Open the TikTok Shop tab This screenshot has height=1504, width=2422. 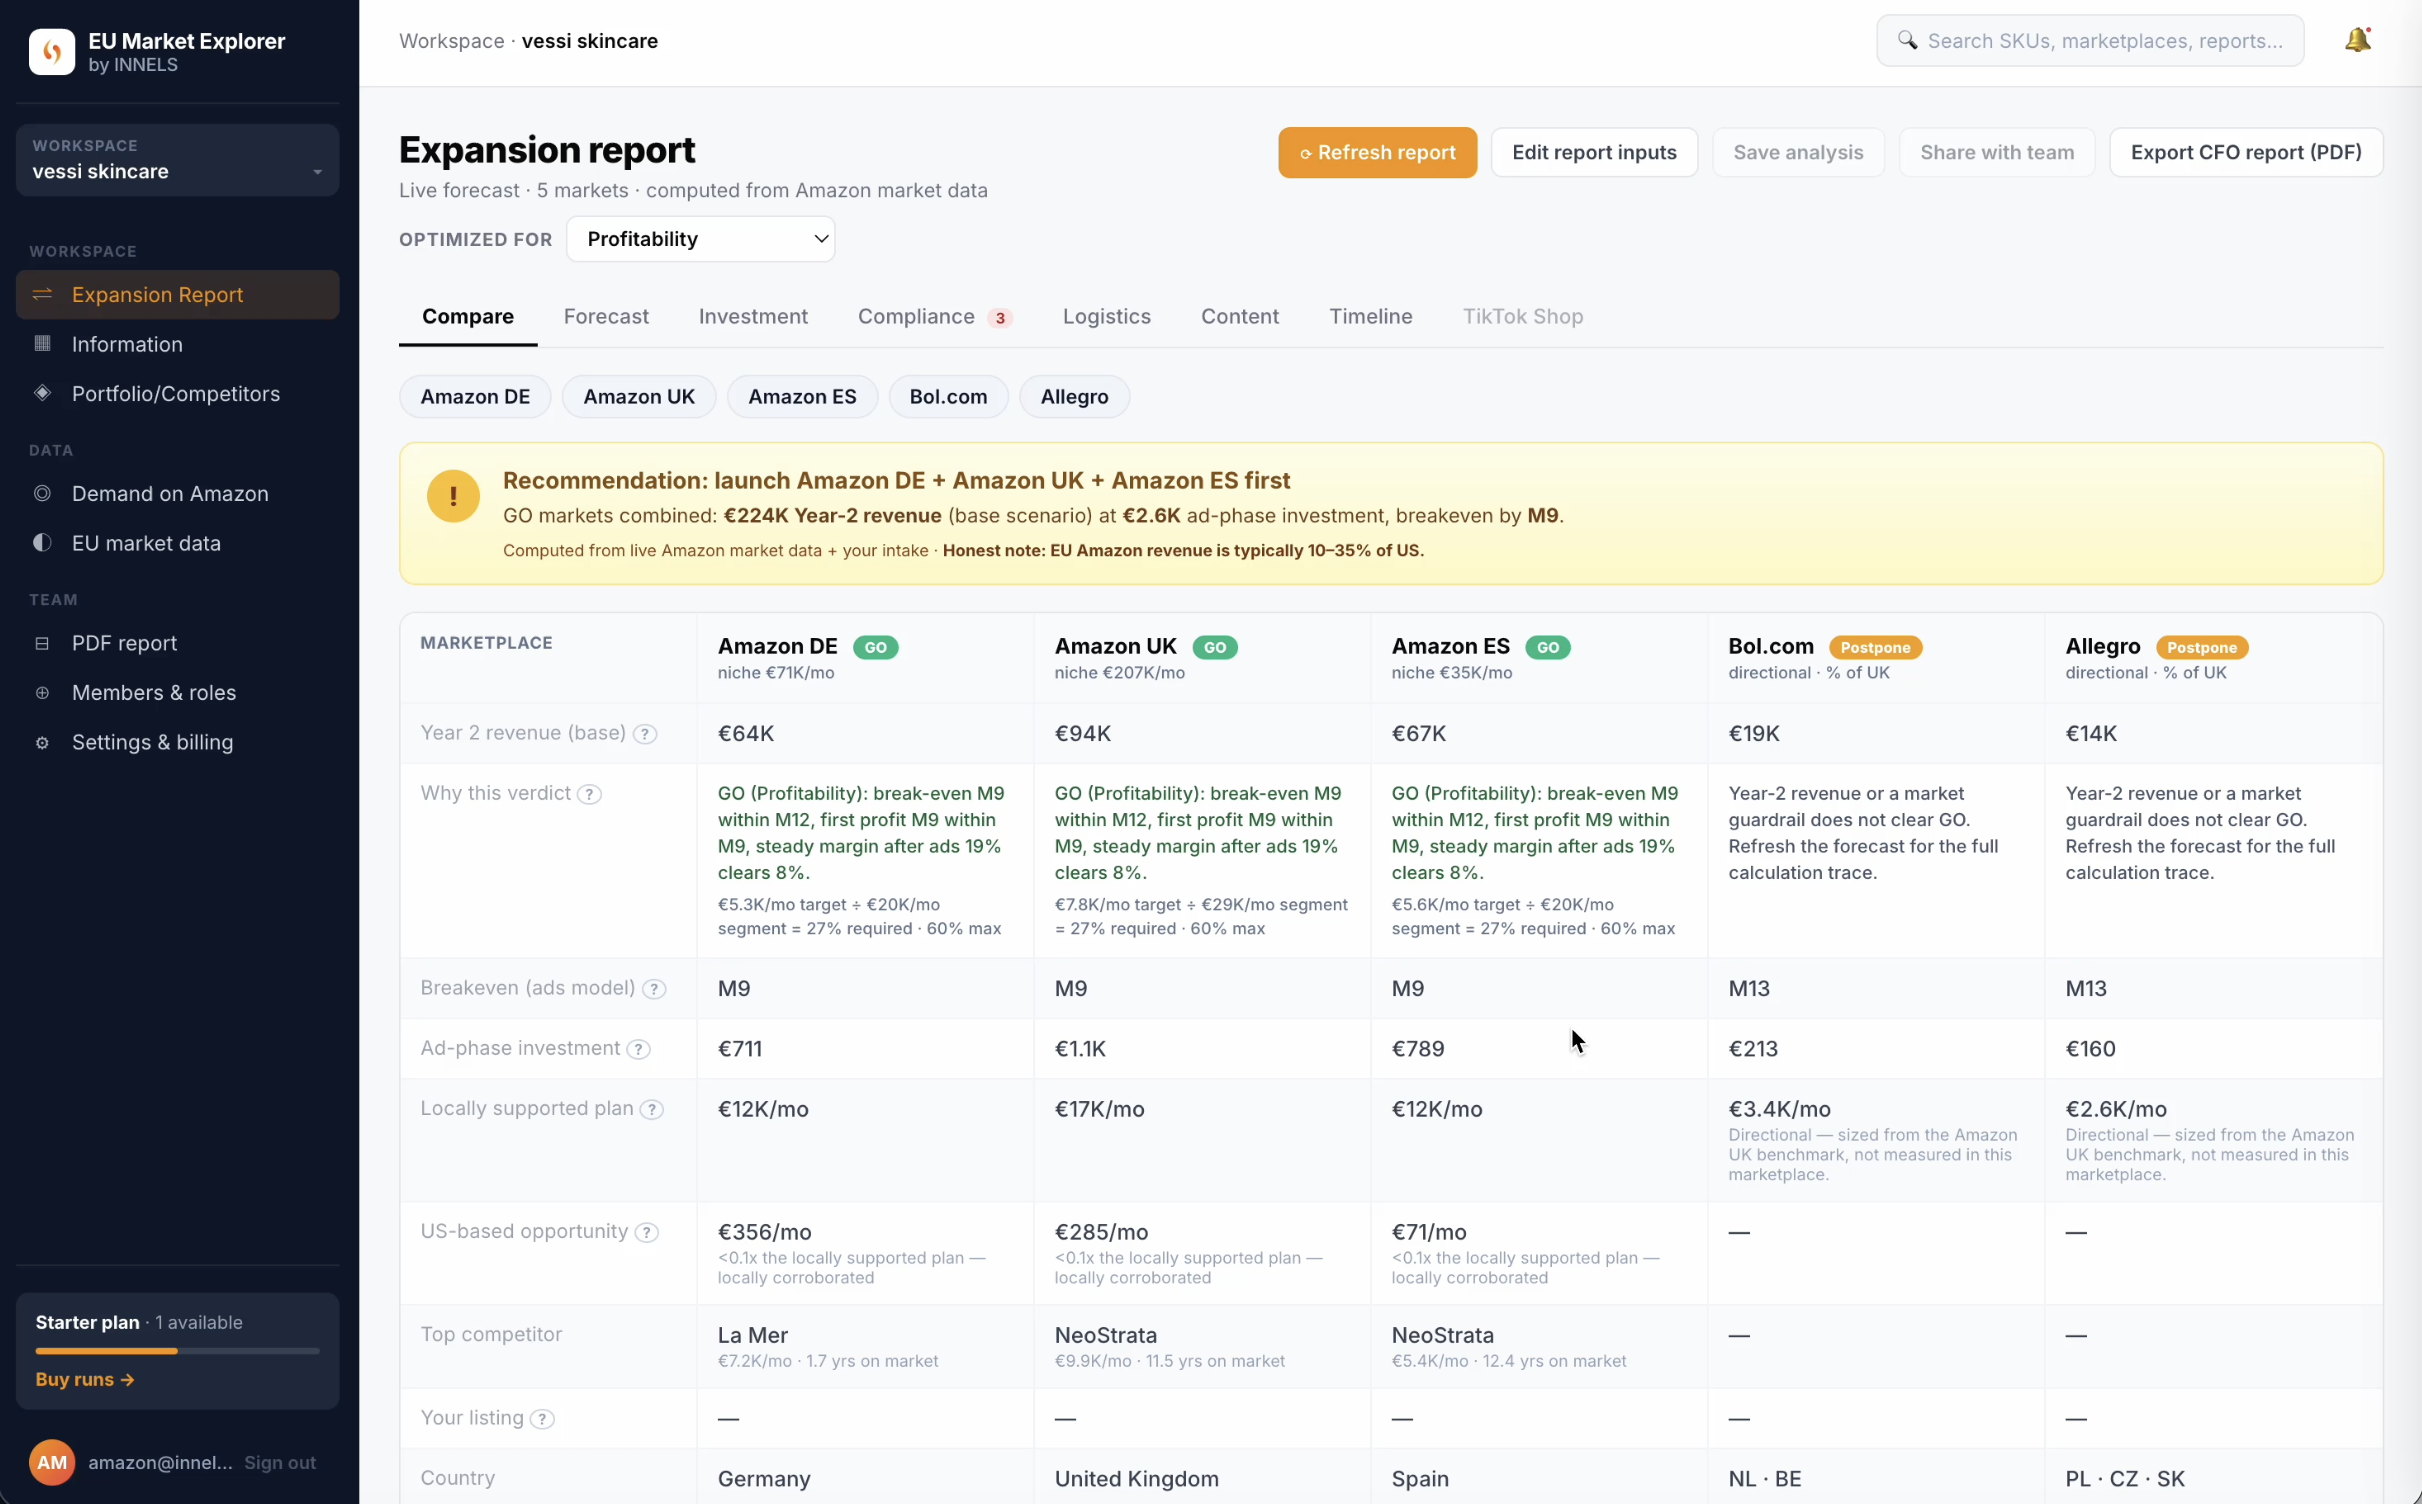pos(1523,316)
